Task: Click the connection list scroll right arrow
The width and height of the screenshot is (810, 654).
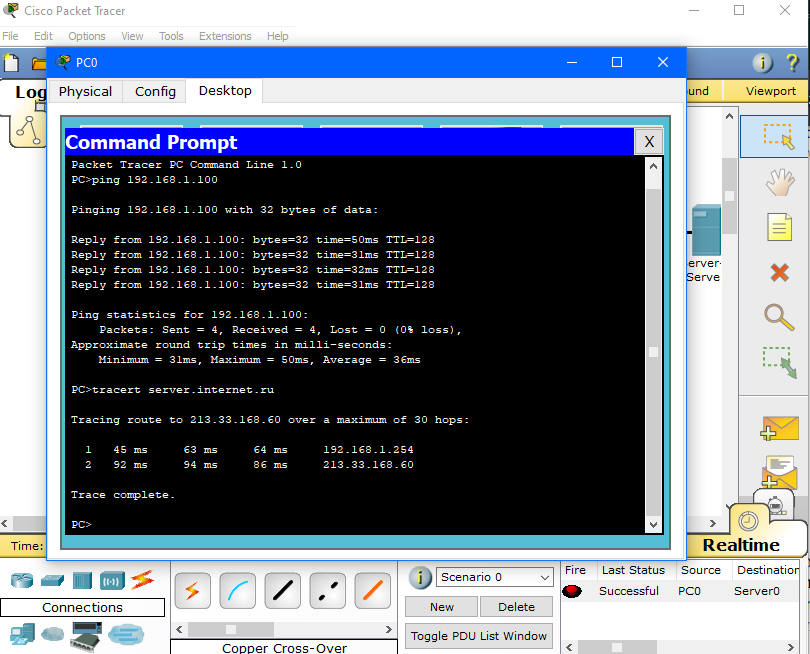Action: click(x=388, y=629)
